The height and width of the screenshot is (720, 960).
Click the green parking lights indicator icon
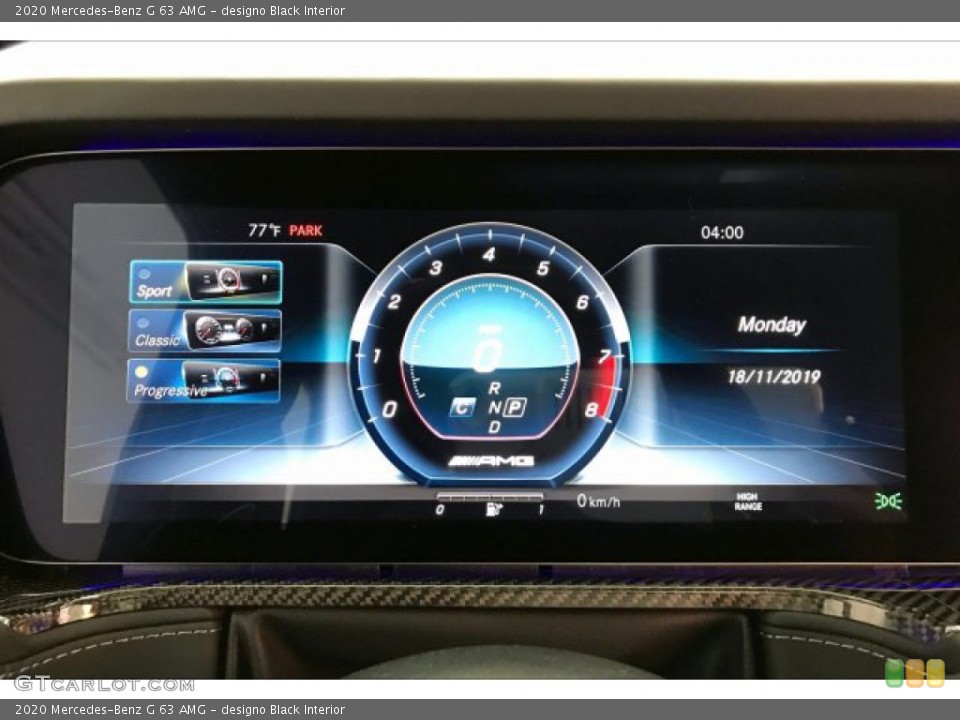888,501
